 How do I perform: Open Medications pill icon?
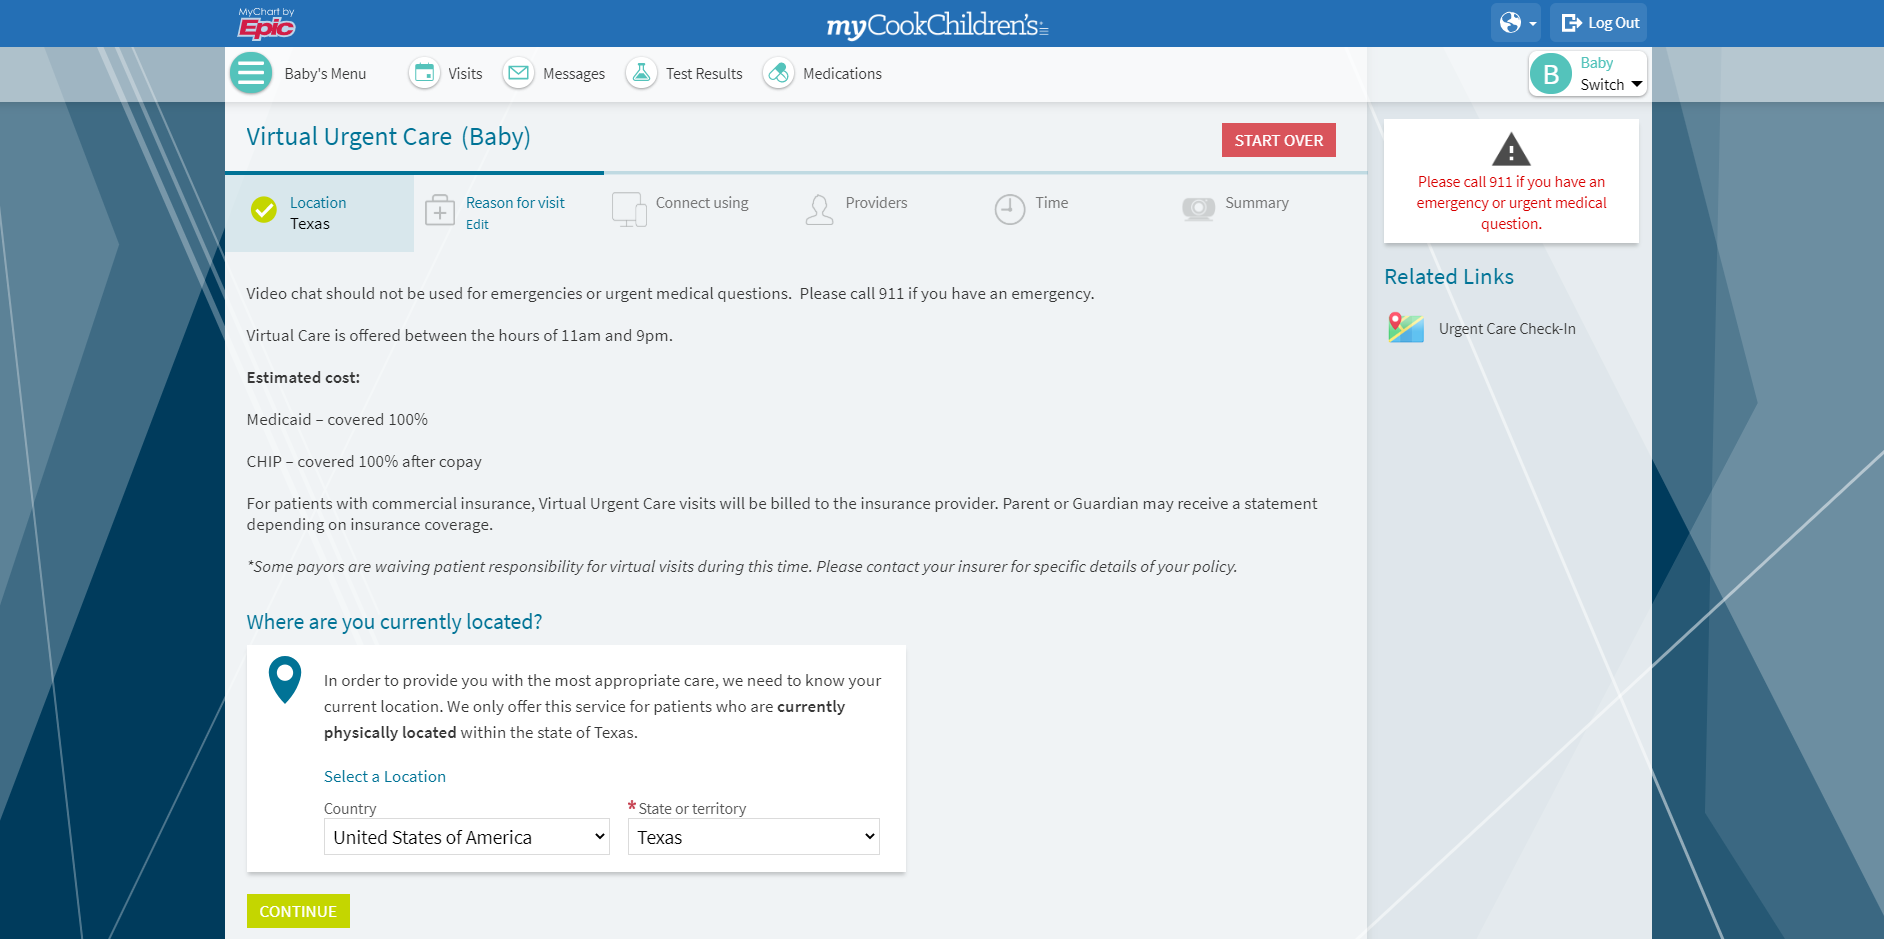[778, 73]
